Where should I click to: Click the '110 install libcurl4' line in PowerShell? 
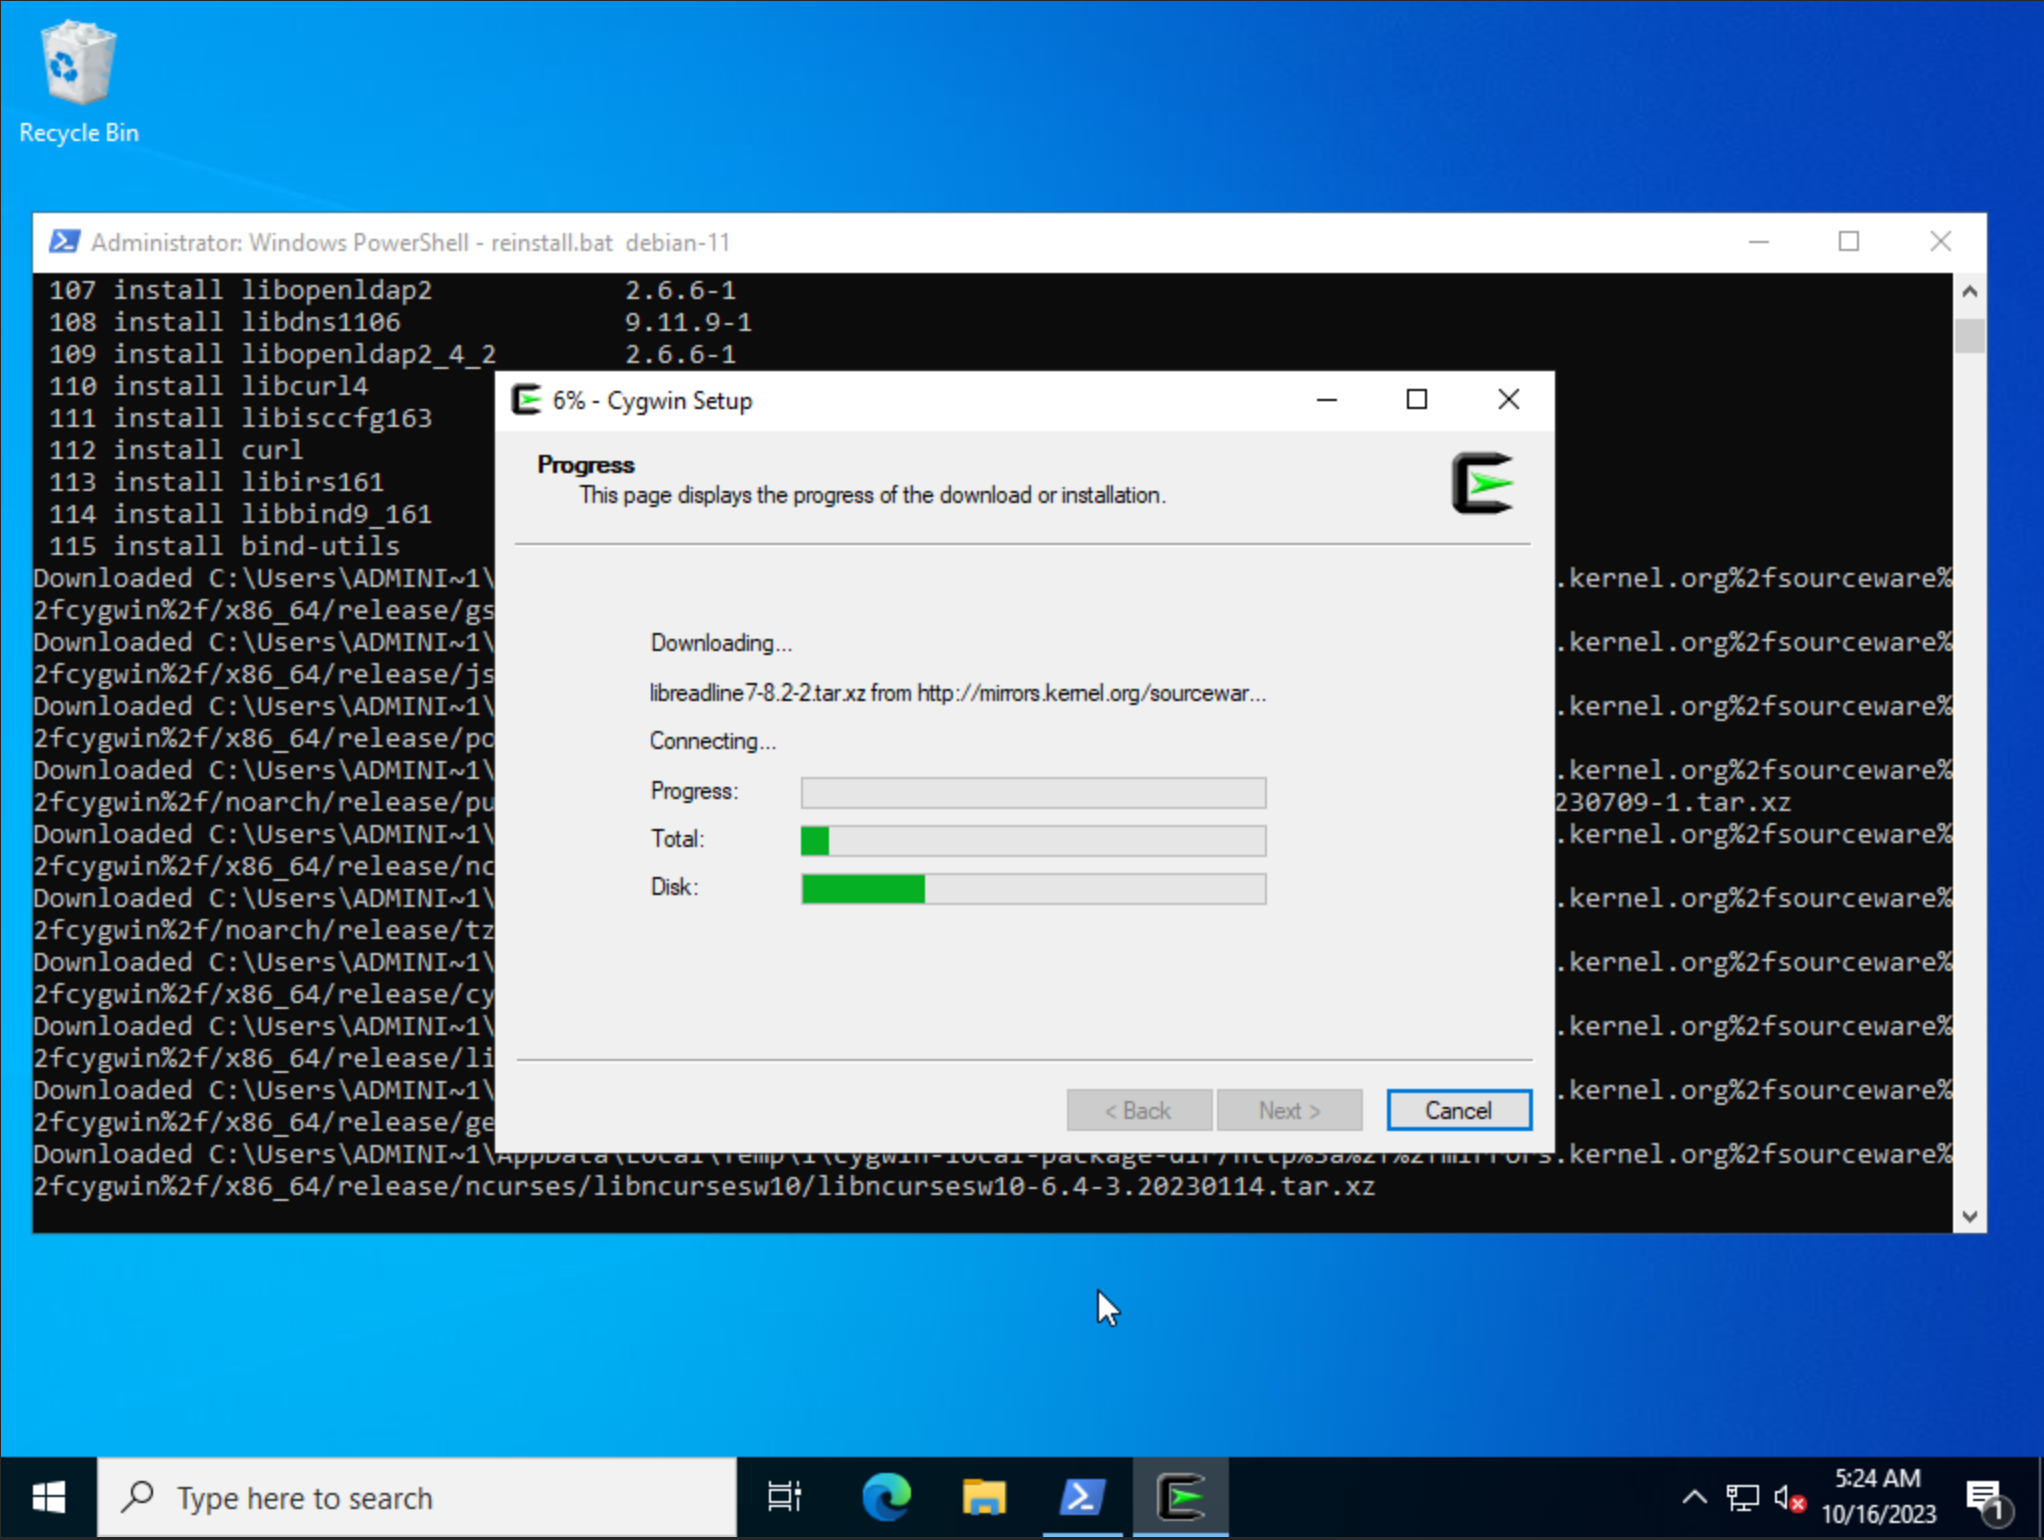pos(208,387)
